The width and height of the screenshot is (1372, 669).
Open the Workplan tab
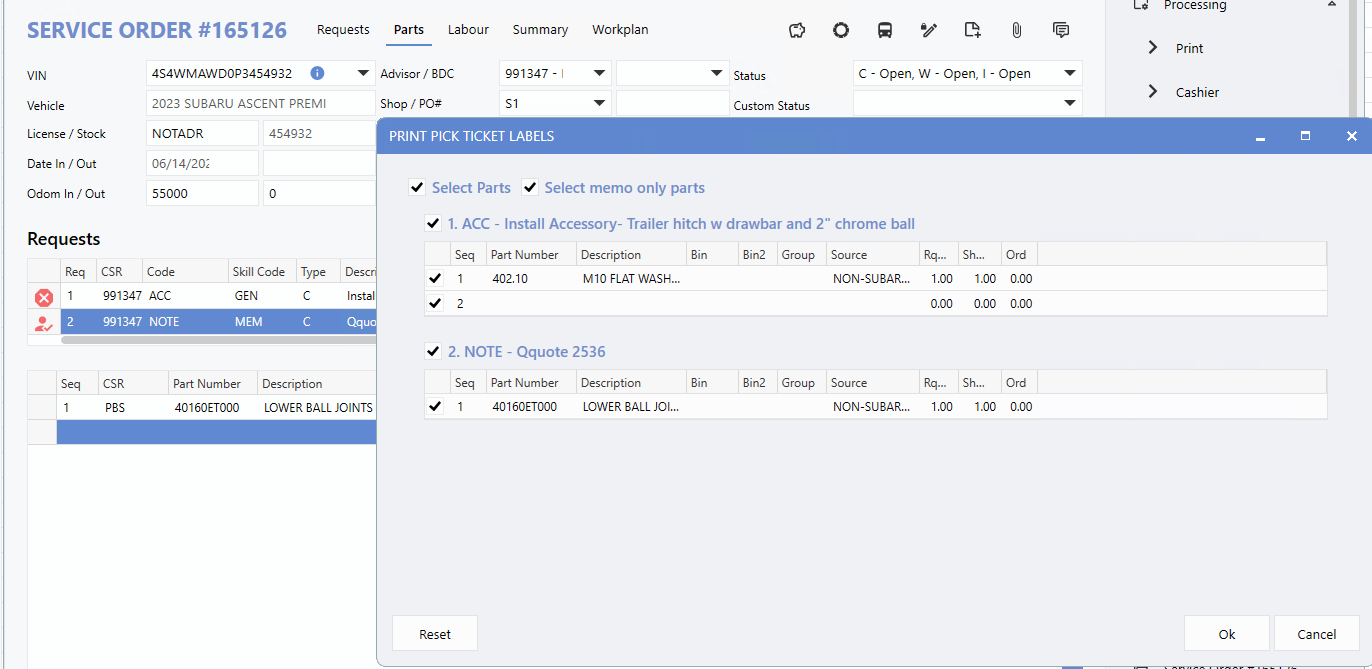620,30
